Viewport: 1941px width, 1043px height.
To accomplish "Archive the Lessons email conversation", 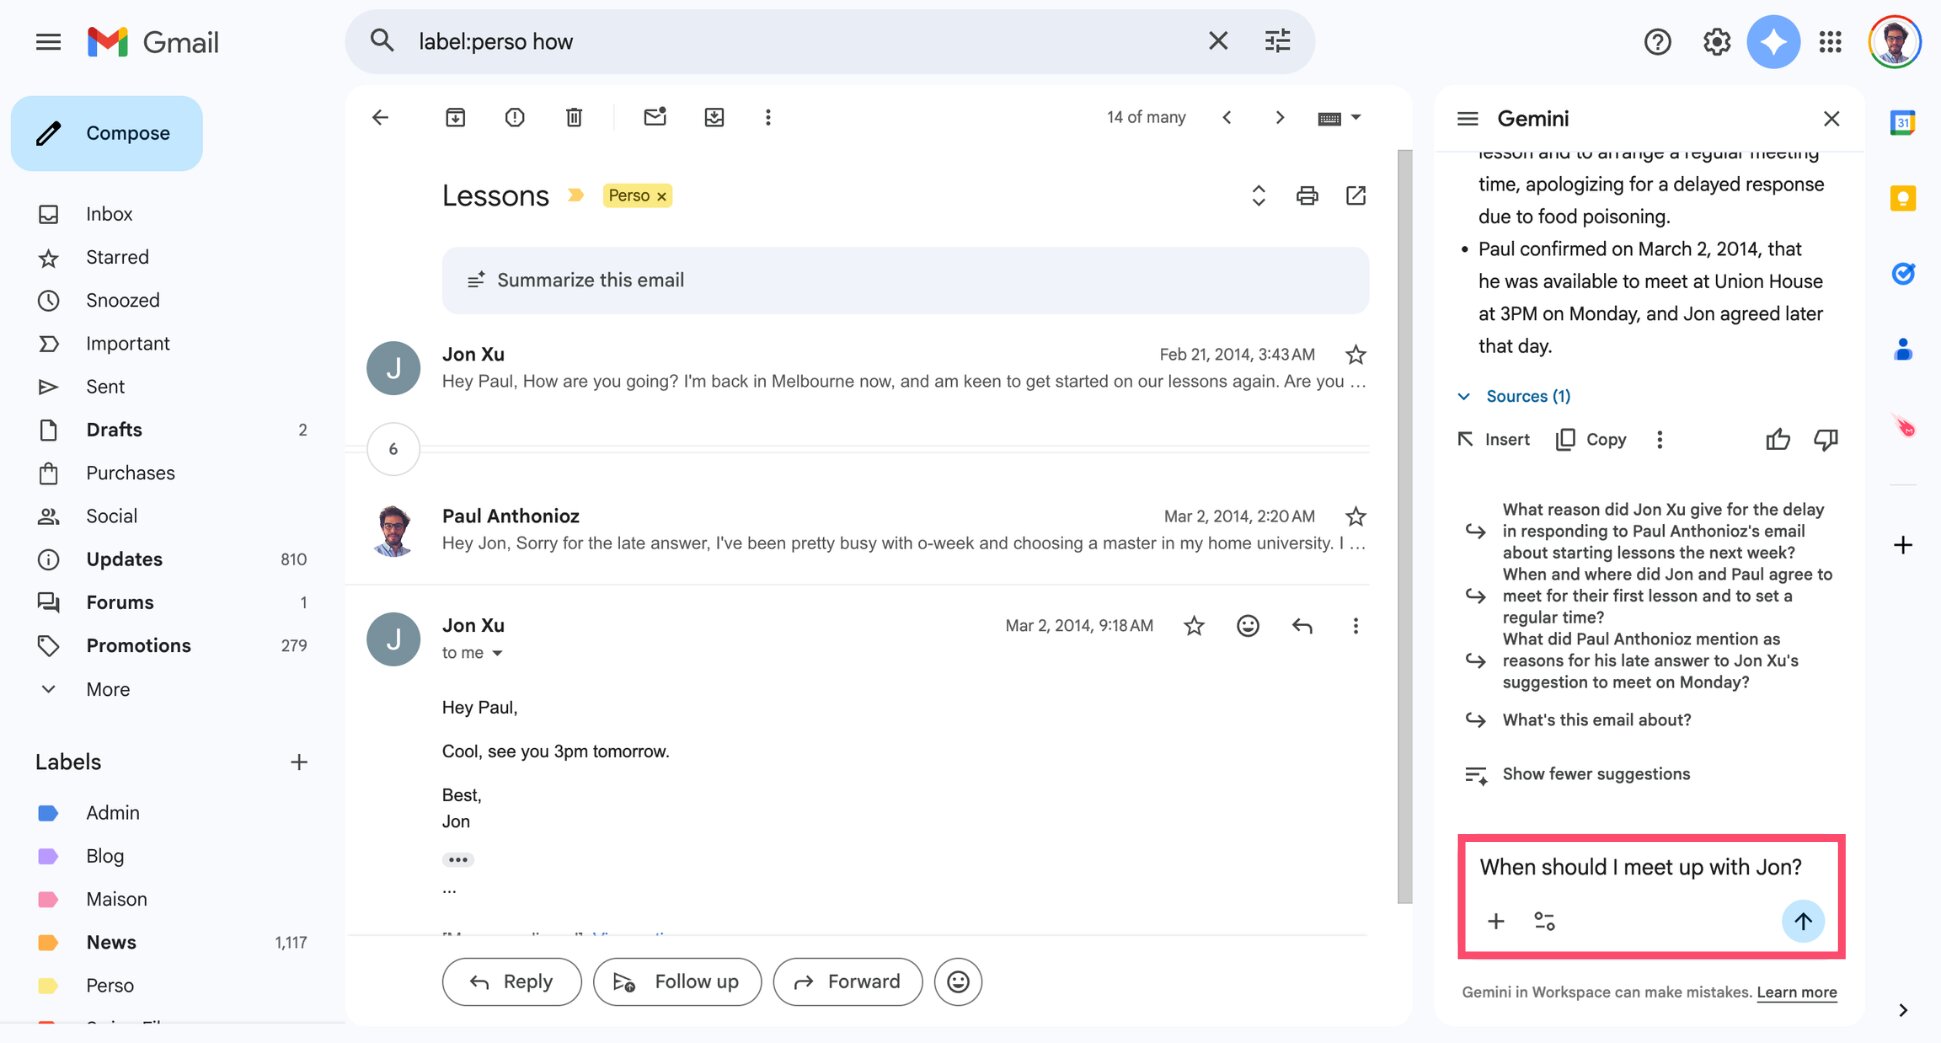I will (455, 117).
